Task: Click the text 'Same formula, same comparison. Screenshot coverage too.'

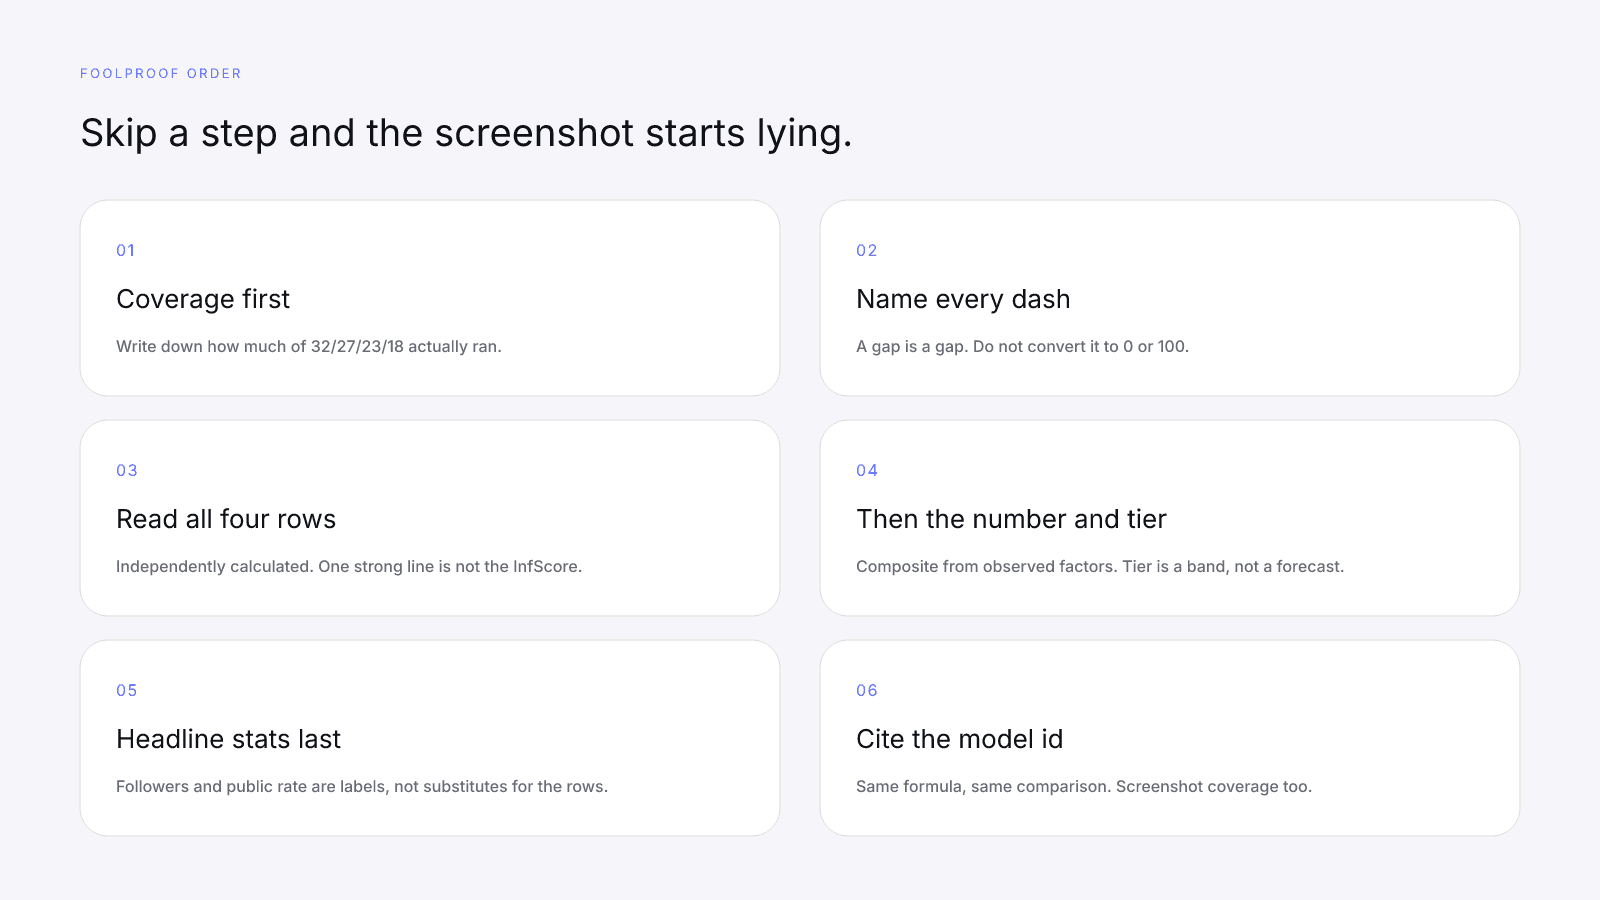Action: 1084,787
